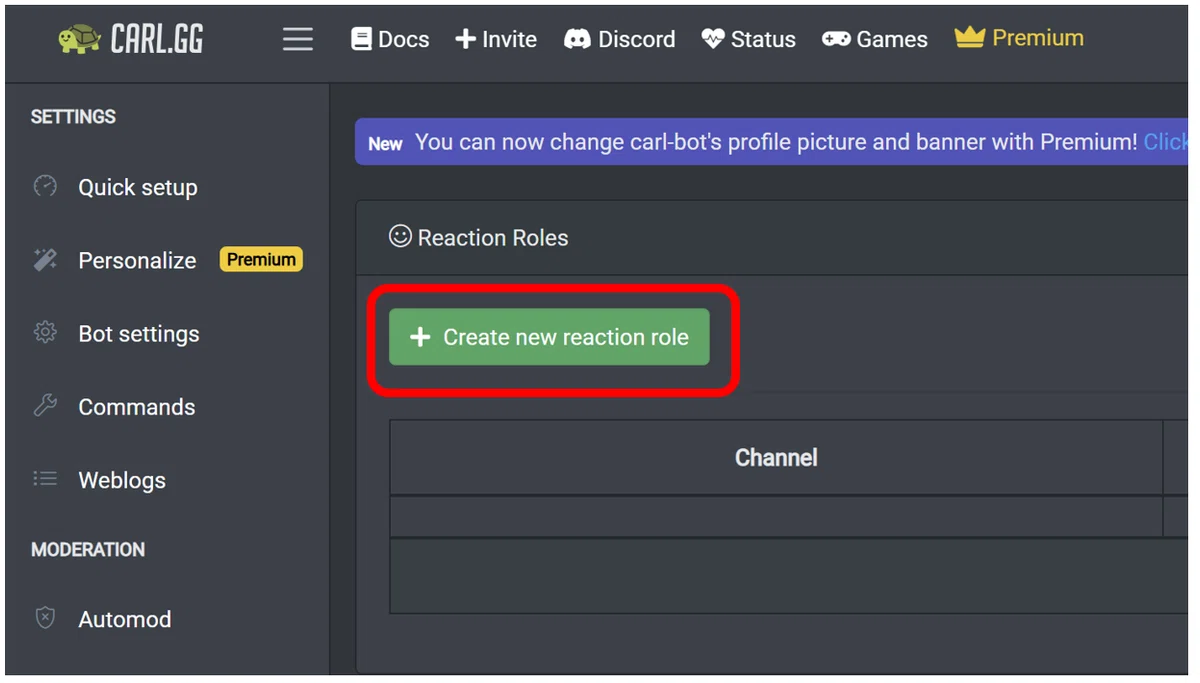Click the crown icon beside Premium

click(x=969, y=37)
